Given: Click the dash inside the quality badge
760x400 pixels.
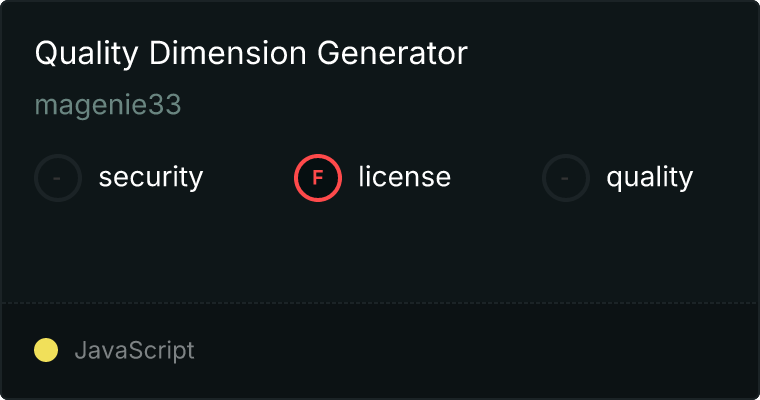Looking at the screenshot, I should point(566,178).
